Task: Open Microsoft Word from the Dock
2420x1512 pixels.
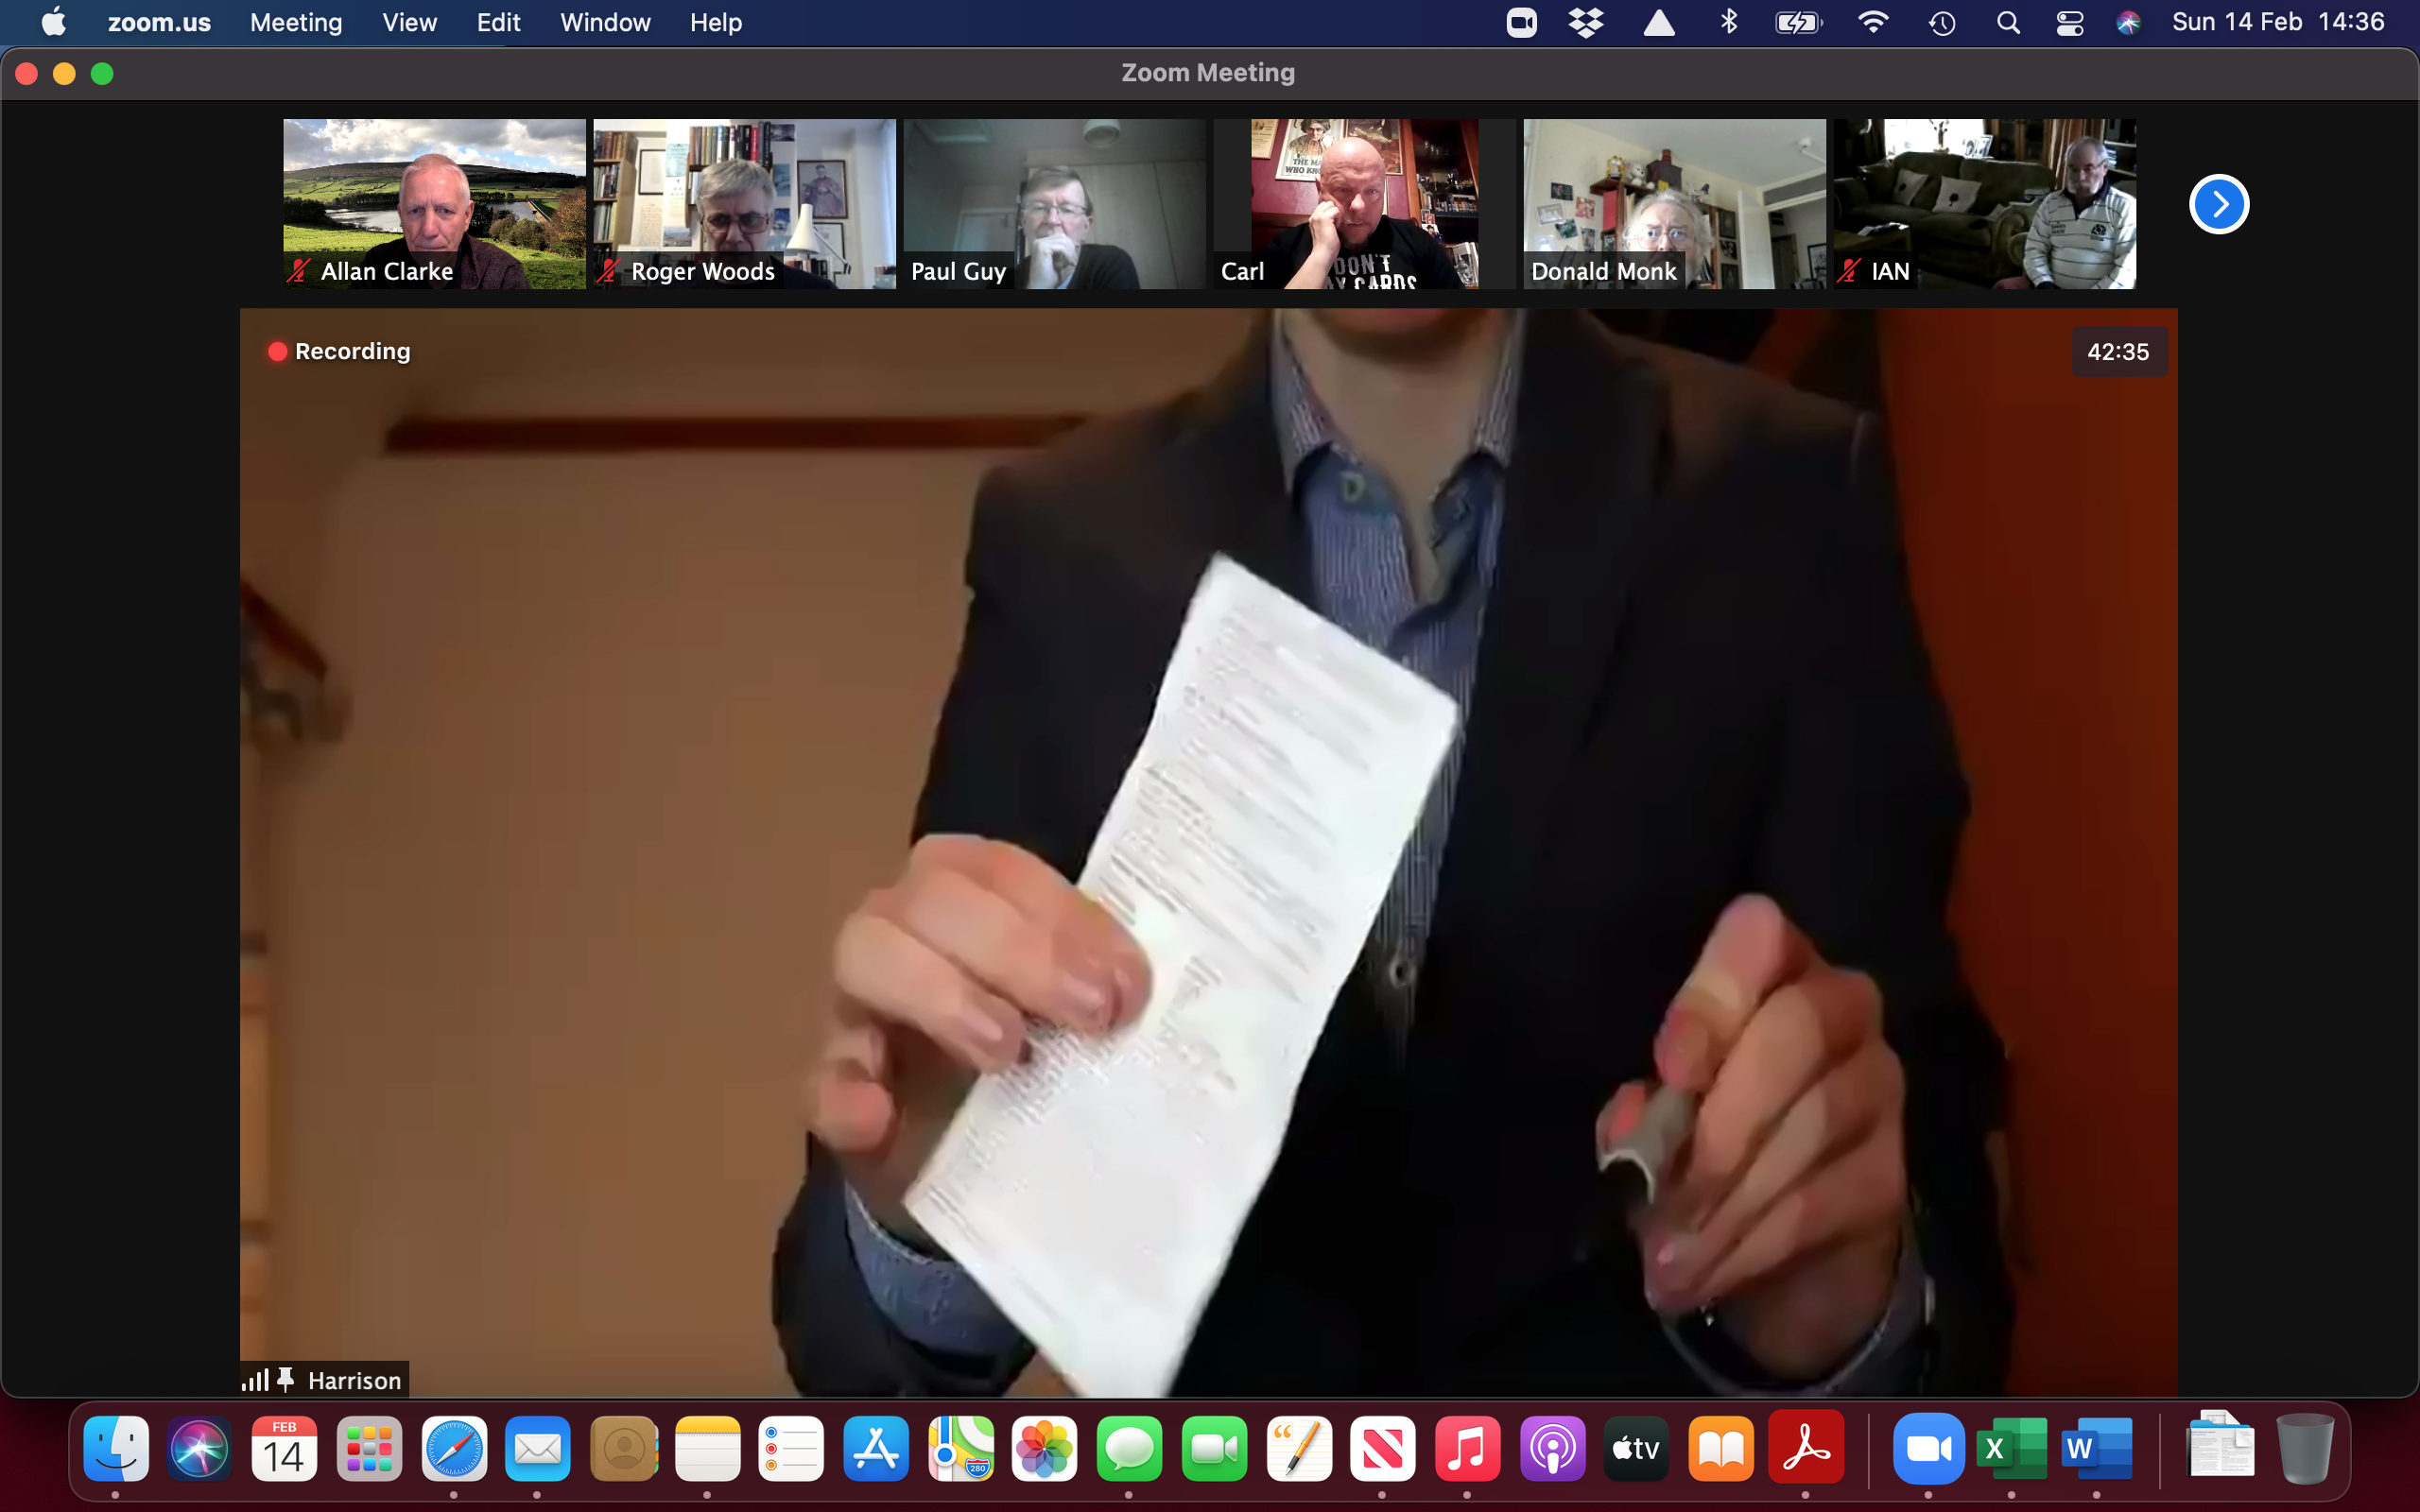Action: pyautogui.click(x=2096, y=1448)
